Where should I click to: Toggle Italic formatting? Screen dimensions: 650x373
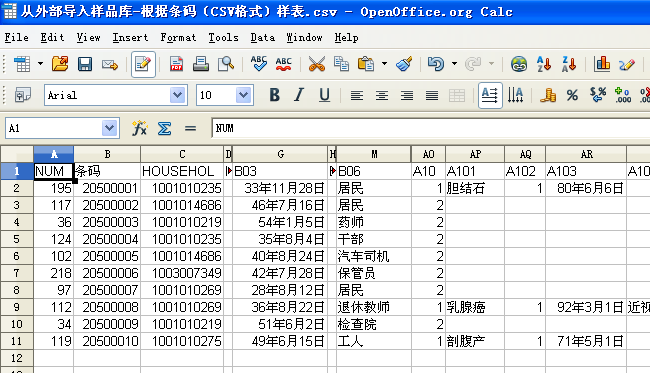(299, 95)
